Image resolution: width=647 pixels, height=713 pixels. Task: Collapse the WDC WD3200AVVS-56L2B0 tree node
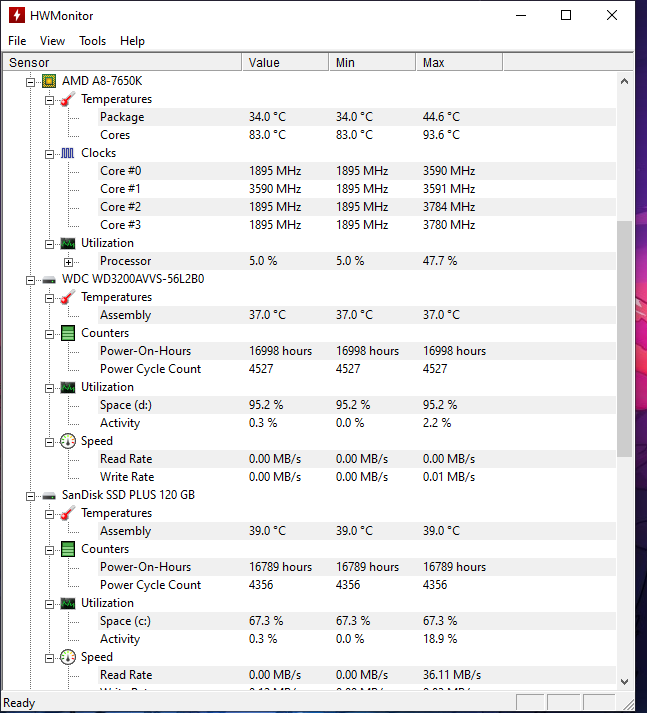(x=30, y=279)
